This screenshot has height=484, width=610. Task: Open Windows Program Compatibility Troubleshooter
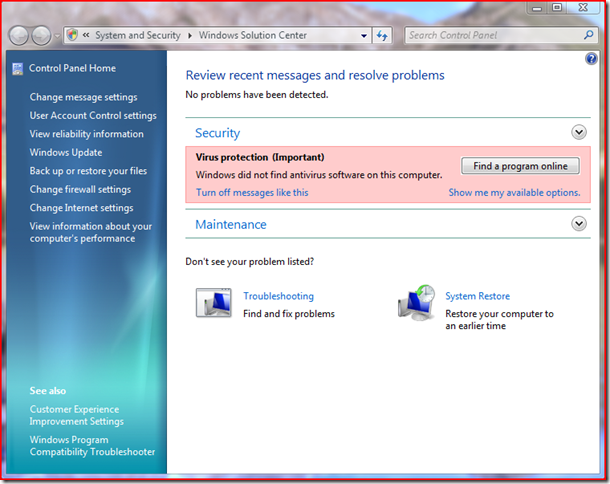tap(92, 445)
